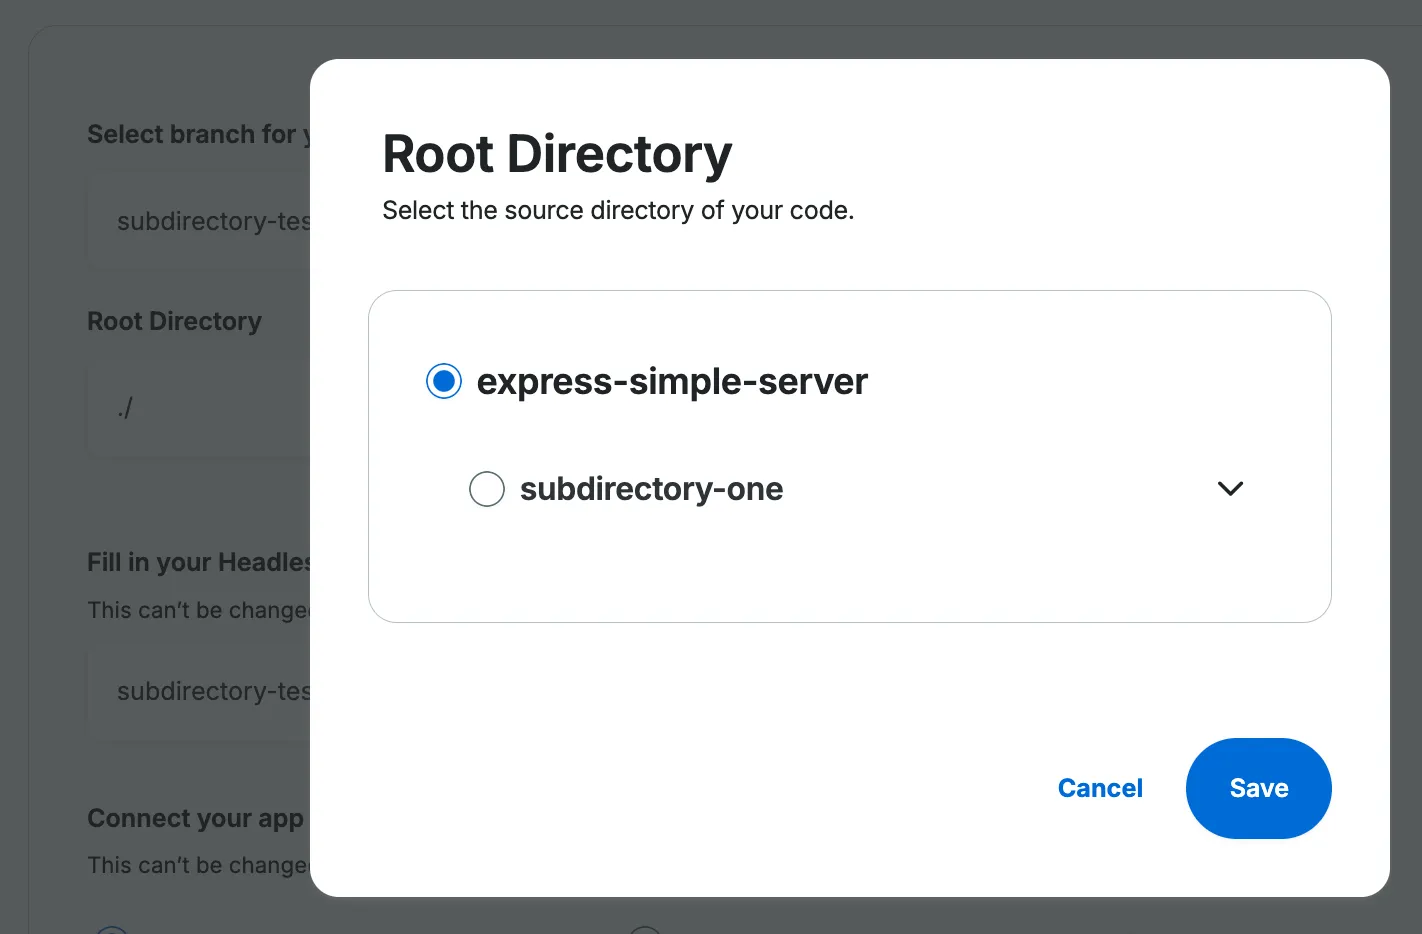Screen dimensions: 1422x934
Task: Select the subdirectory-one radio button
Action: coord(487,489)
